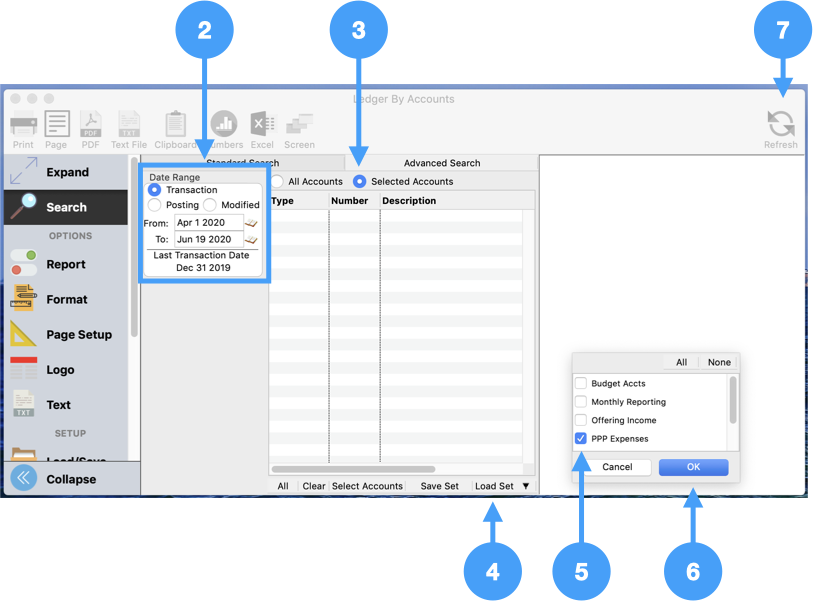Uncheck the PPP Expenses checkbox
813x601 pixels.
click(581, 439)
